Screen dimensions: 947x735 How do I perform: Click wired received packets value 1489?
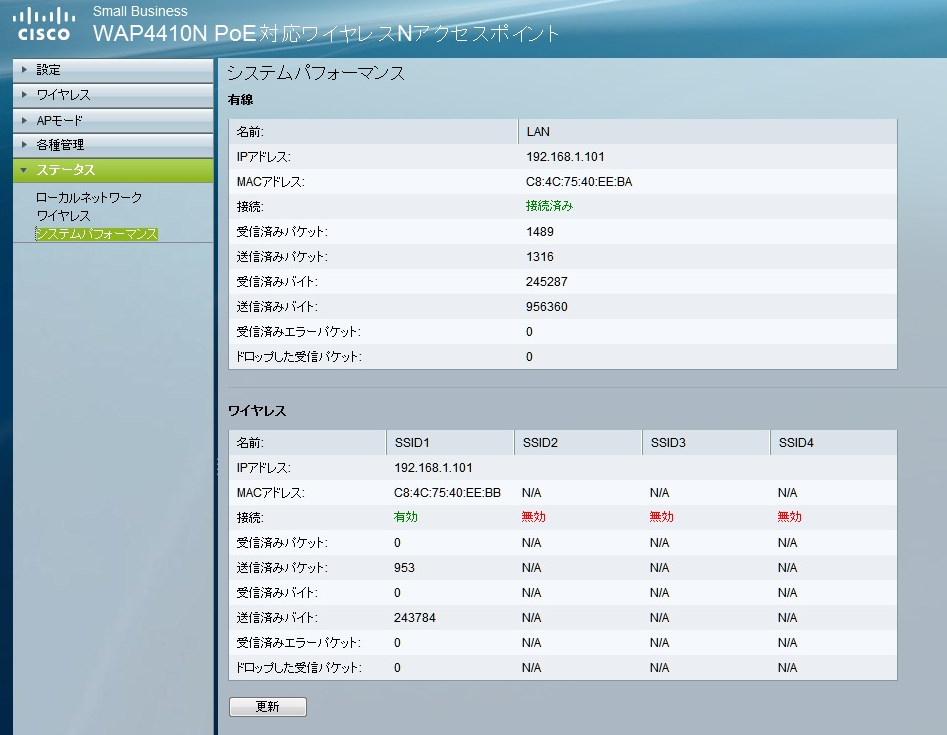click(x=539, y=232)
